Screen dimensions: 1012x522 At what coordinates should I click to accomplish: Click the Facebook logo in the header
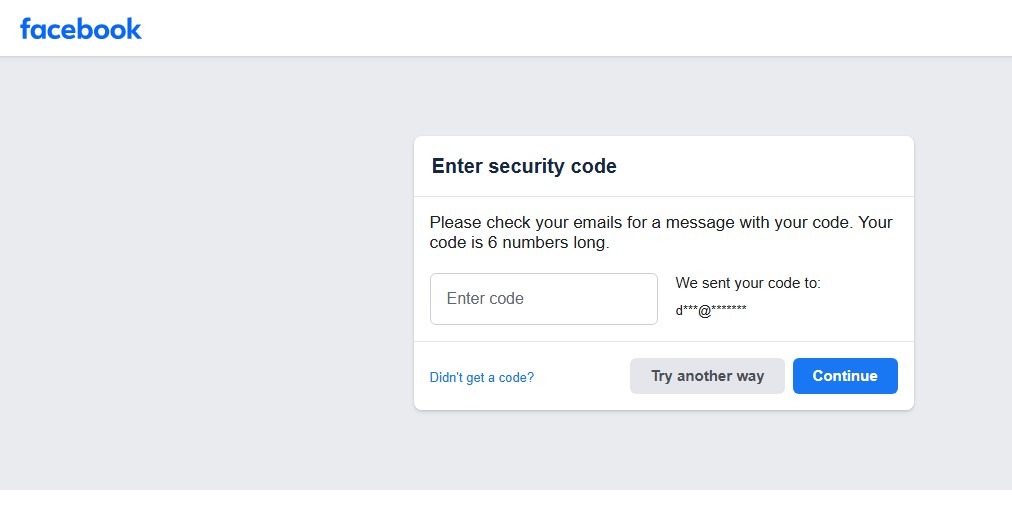(81, 29)
